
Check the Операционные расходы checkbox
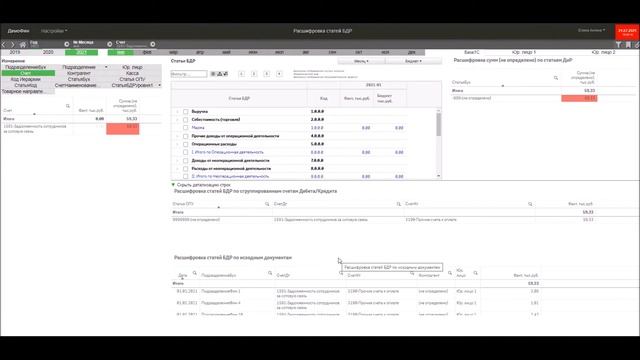coord(186,144)
